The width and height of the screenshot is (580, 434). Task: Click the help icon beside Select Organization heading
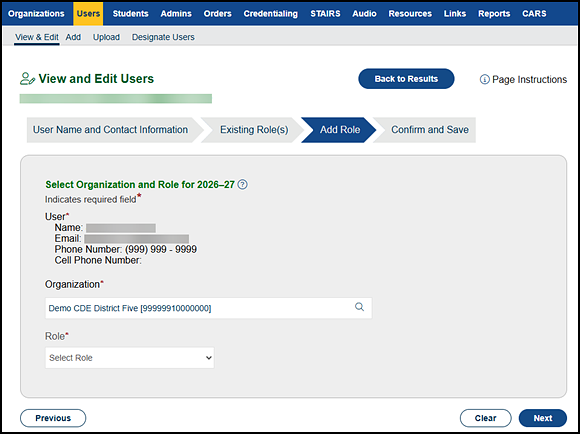(242, 184)
